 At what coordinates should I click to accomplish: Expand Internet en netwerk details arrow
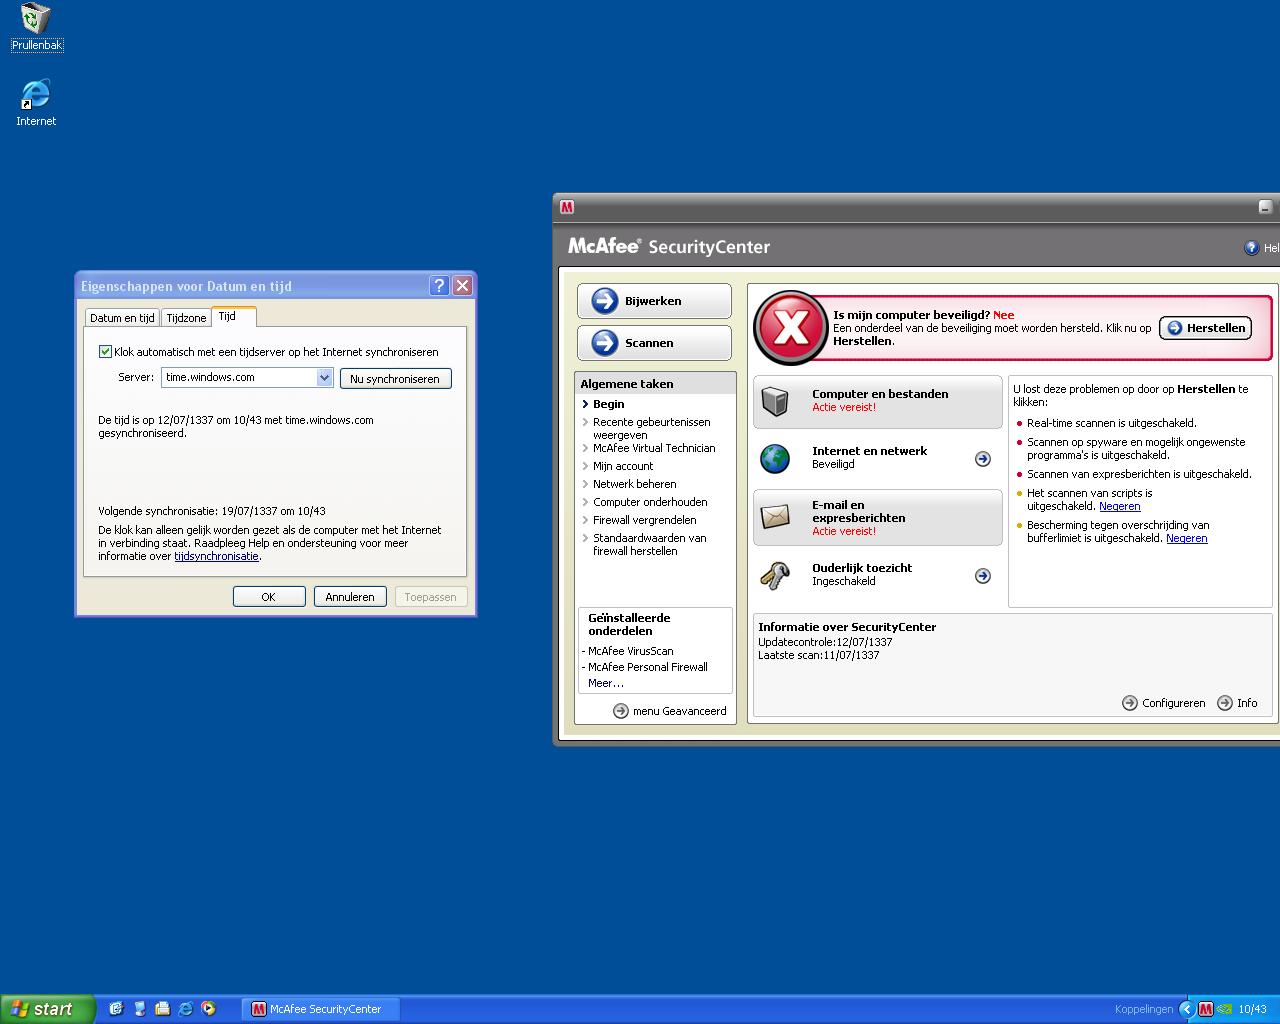pyautogui.click(x=983, y=459)
